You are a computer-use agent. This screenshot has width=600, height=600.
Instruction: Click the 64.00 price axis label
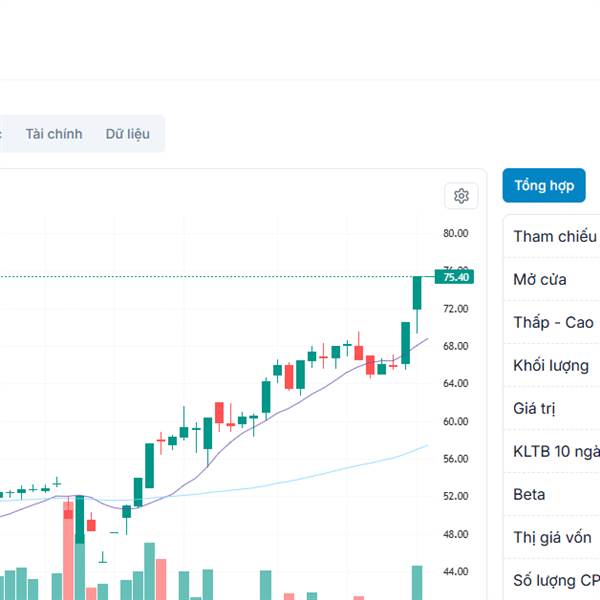pos(455,383)
